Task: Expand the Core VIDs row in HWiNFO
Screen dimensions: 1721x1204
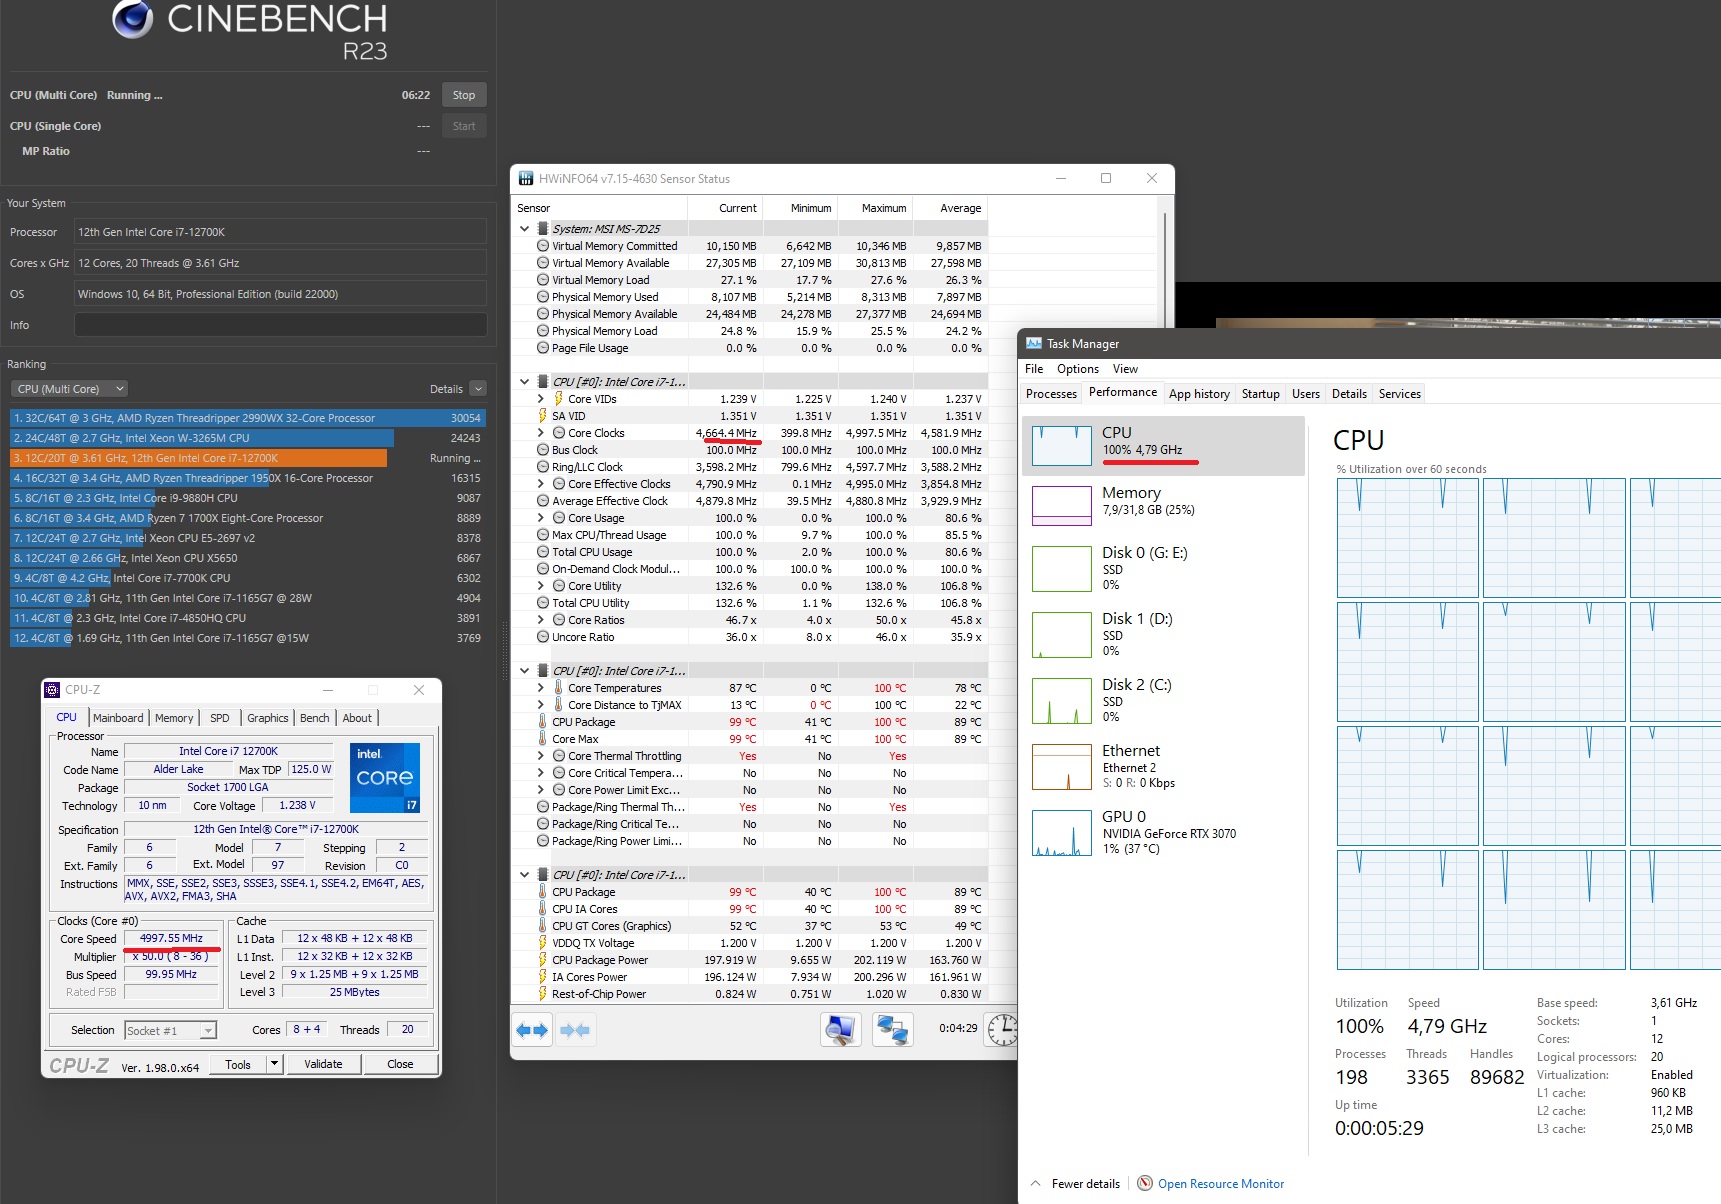Action: click(541, 399)
